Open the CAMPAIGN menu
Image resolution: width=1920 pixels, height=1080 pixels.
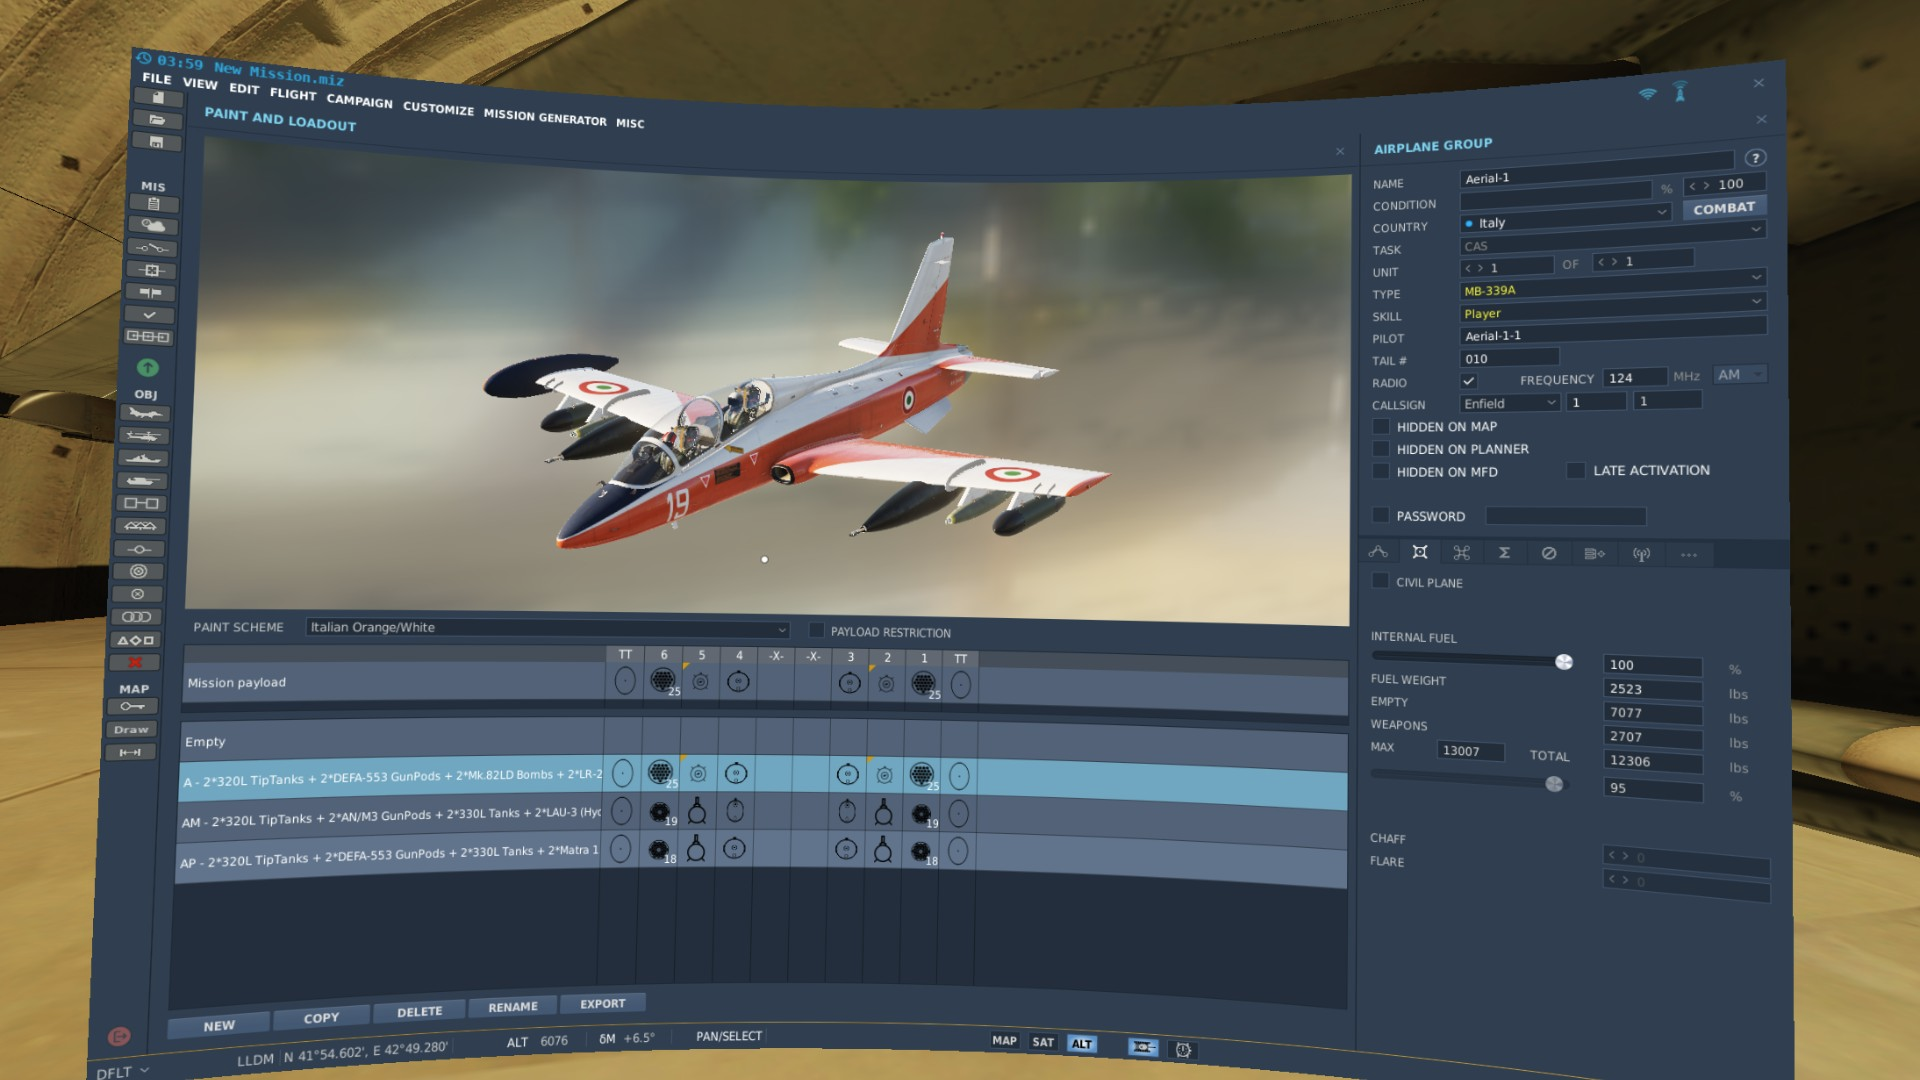[359, 101]
